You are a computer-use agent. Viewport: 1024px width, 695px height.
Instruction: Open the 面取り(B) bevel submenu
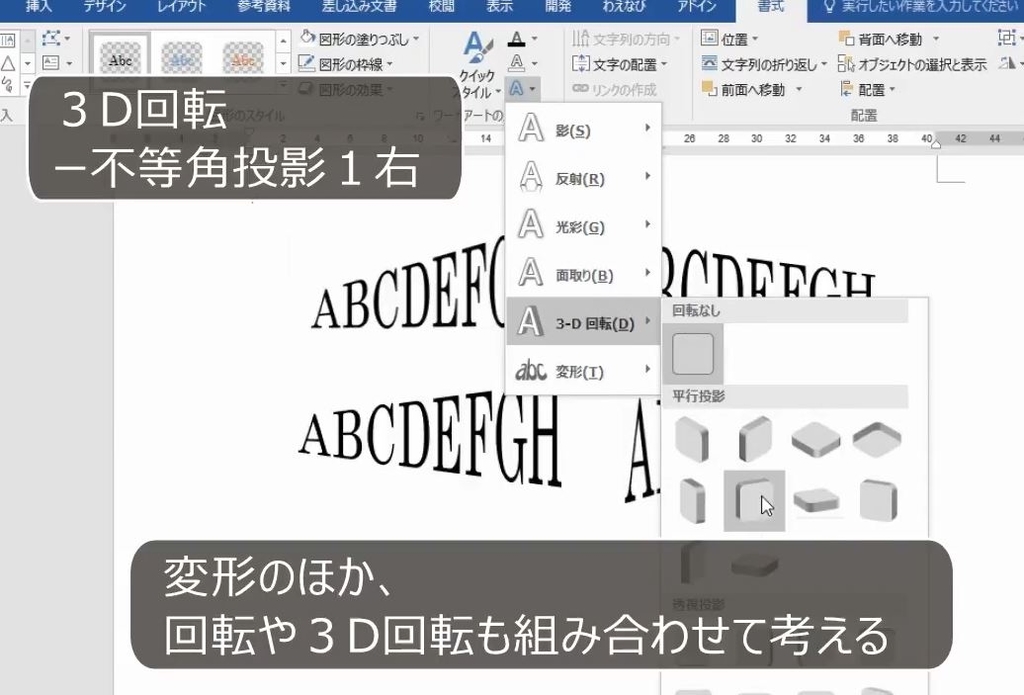point(583,274)
